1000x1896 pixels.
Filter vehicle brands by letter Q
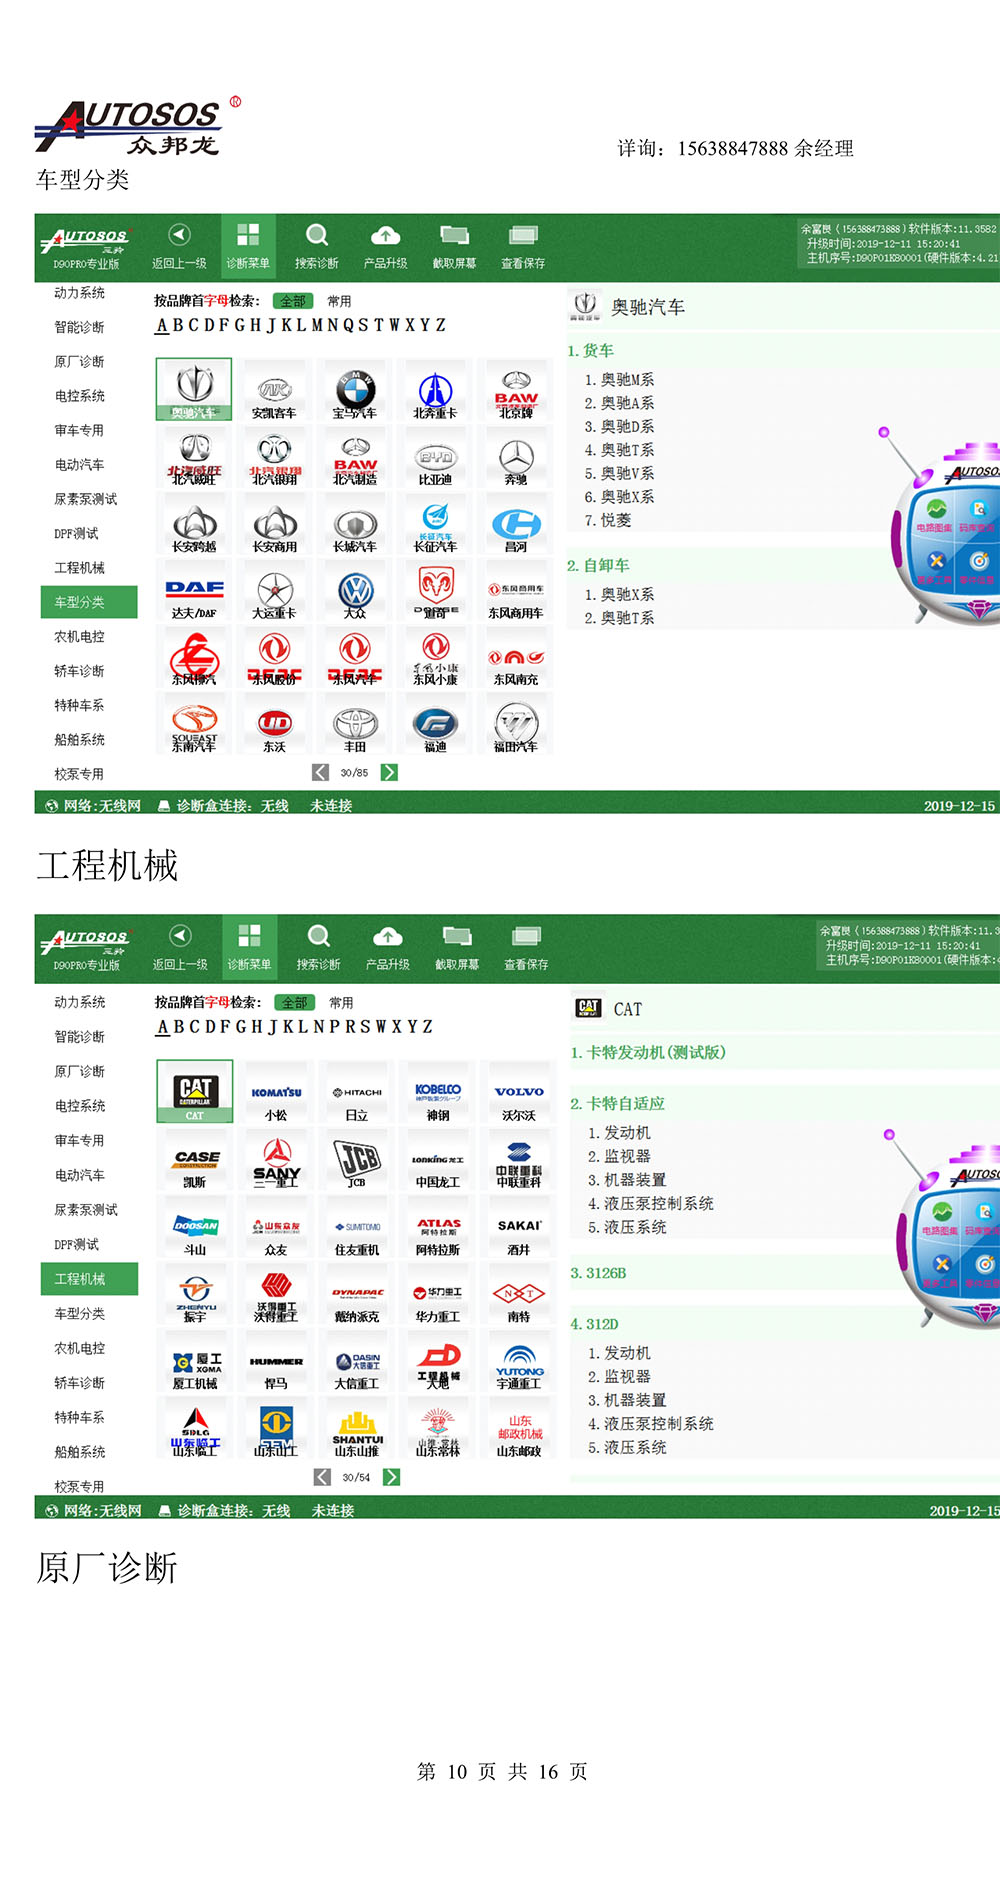[347, 326]
